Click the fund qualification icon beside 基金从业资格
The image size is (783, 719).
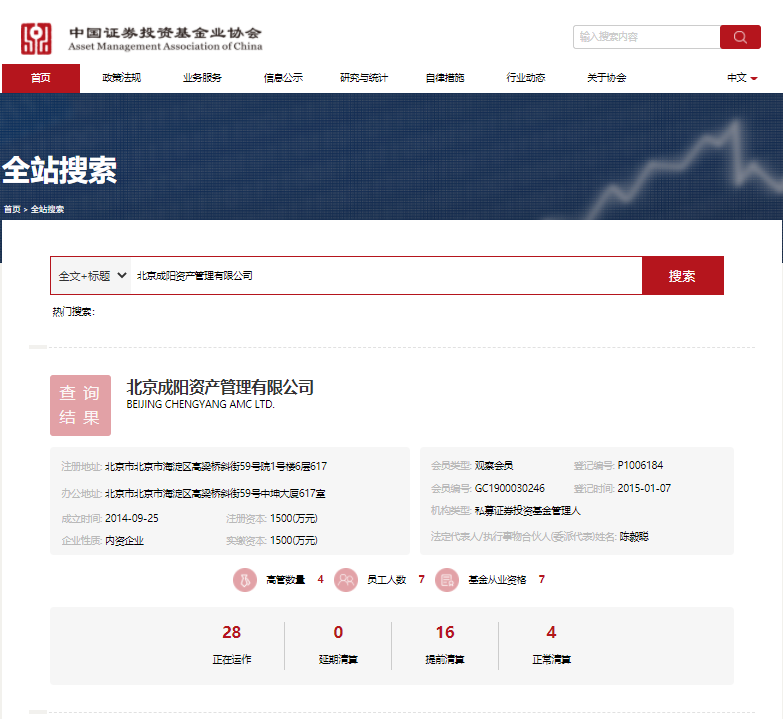coord(447,580)
